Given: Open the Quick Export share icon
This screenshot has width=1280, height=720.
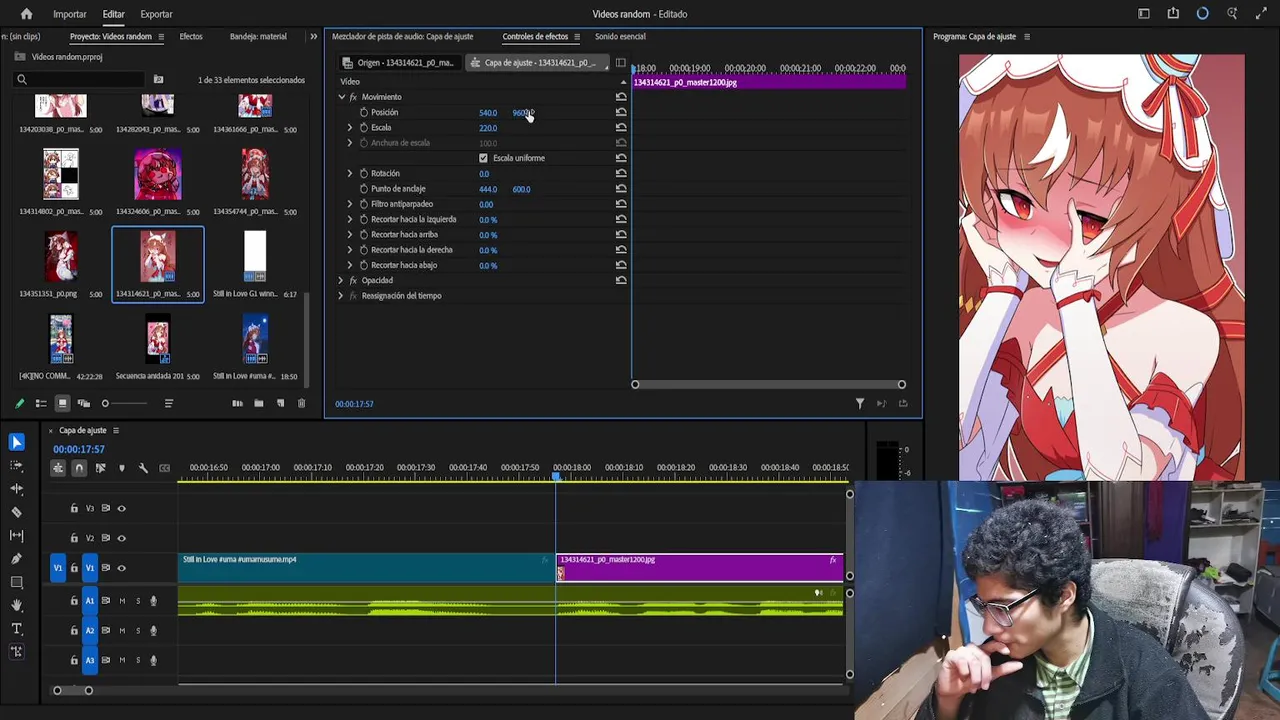Looking at the screenshot, I should (1173, 14).
